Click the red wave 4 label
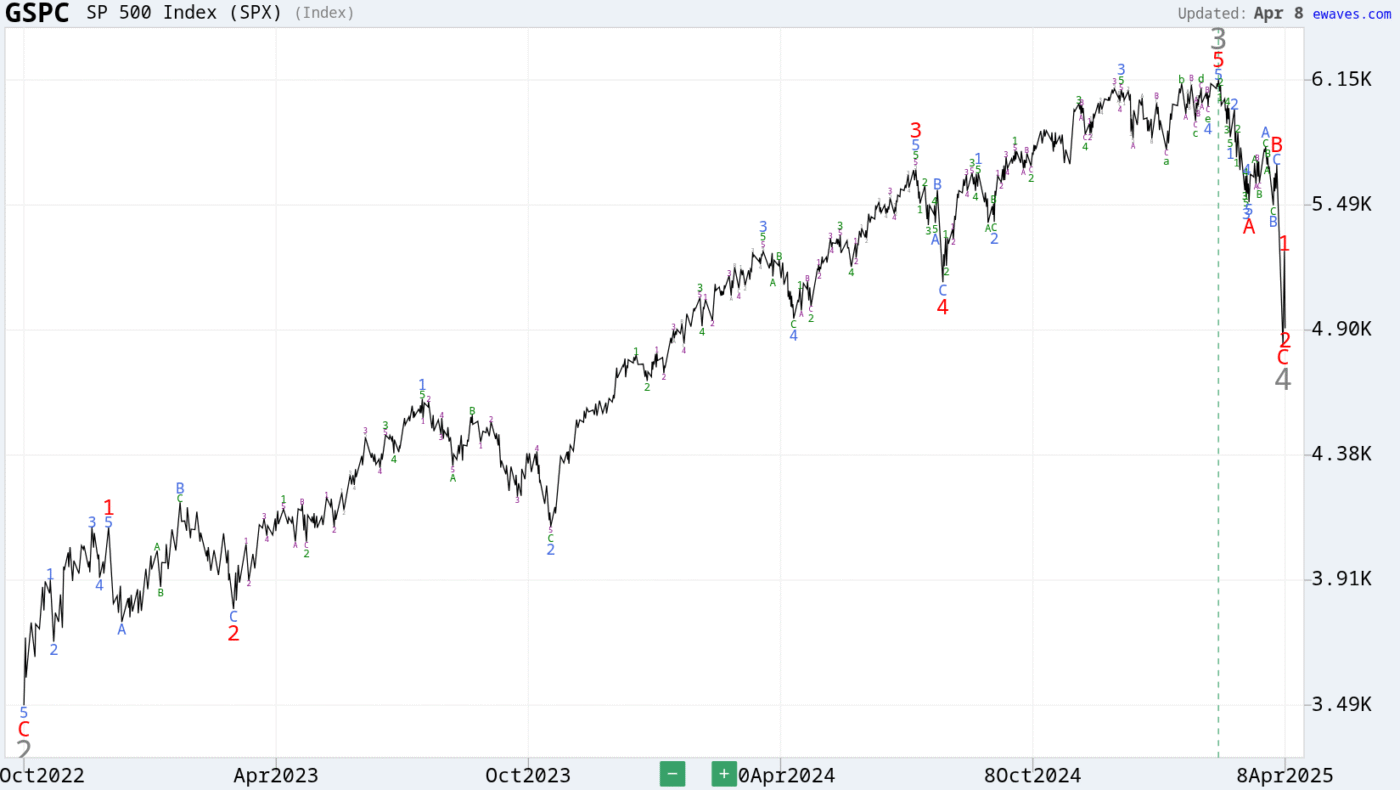The image size is (1400, 790). point(942,307)
